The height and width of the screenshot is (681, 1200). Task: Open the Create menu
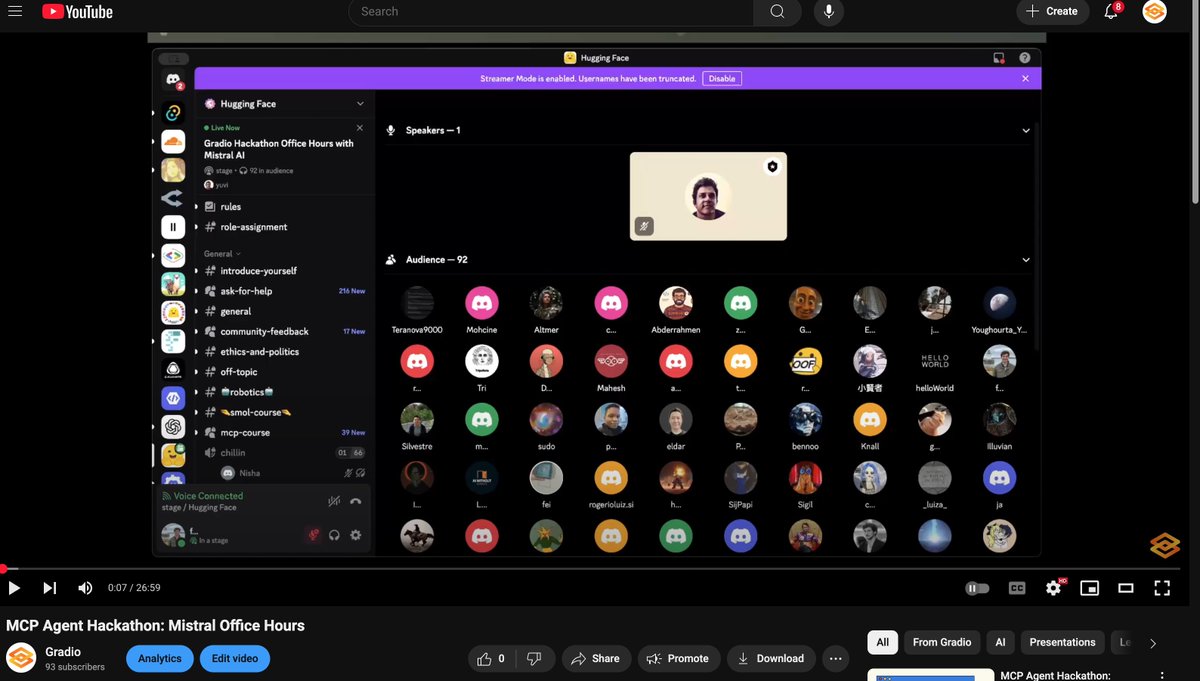click(x=1053, y=12)
